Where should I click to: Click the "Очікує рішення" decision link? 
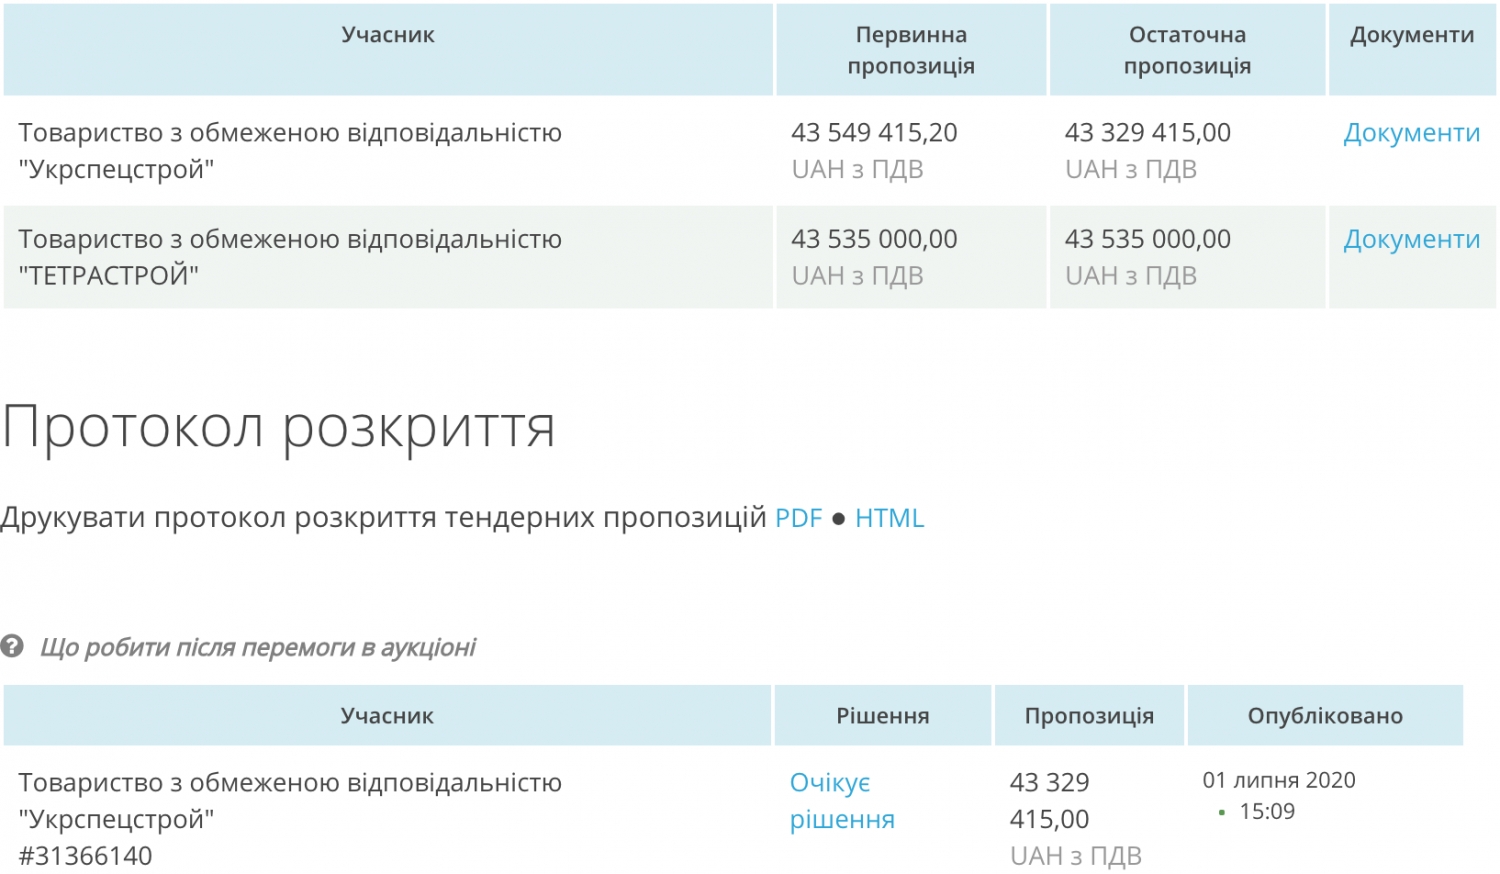tap(842, 800)
